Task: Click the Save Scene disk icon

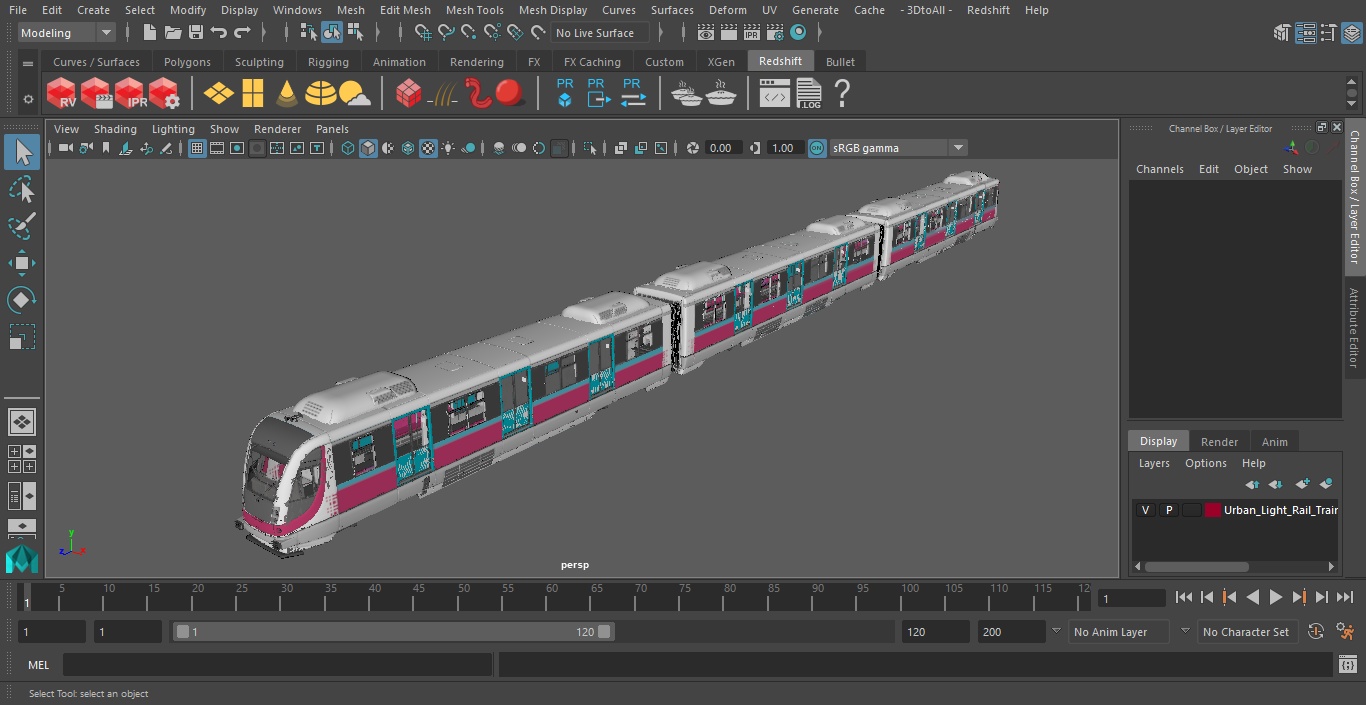Action: click(x=196, y=33)
